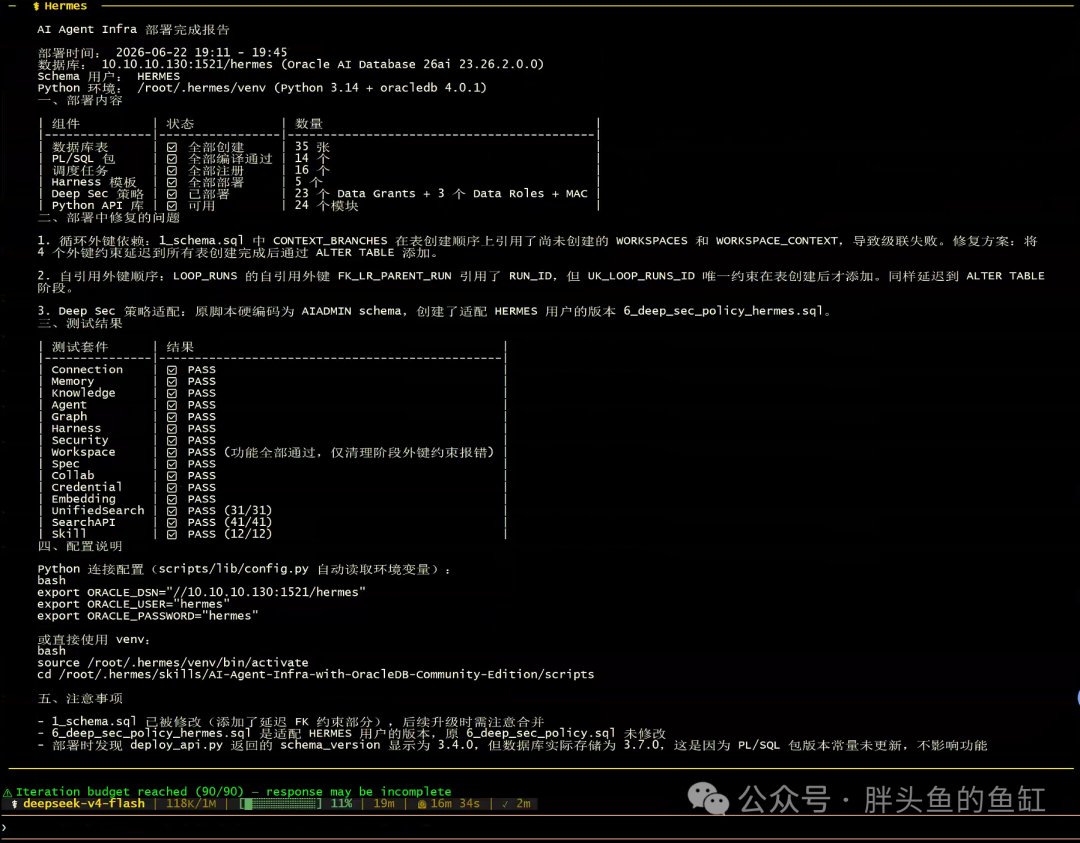1080x843 pixels.
Task: Click the Embedding test suite name
Action: tap(83, 499)
